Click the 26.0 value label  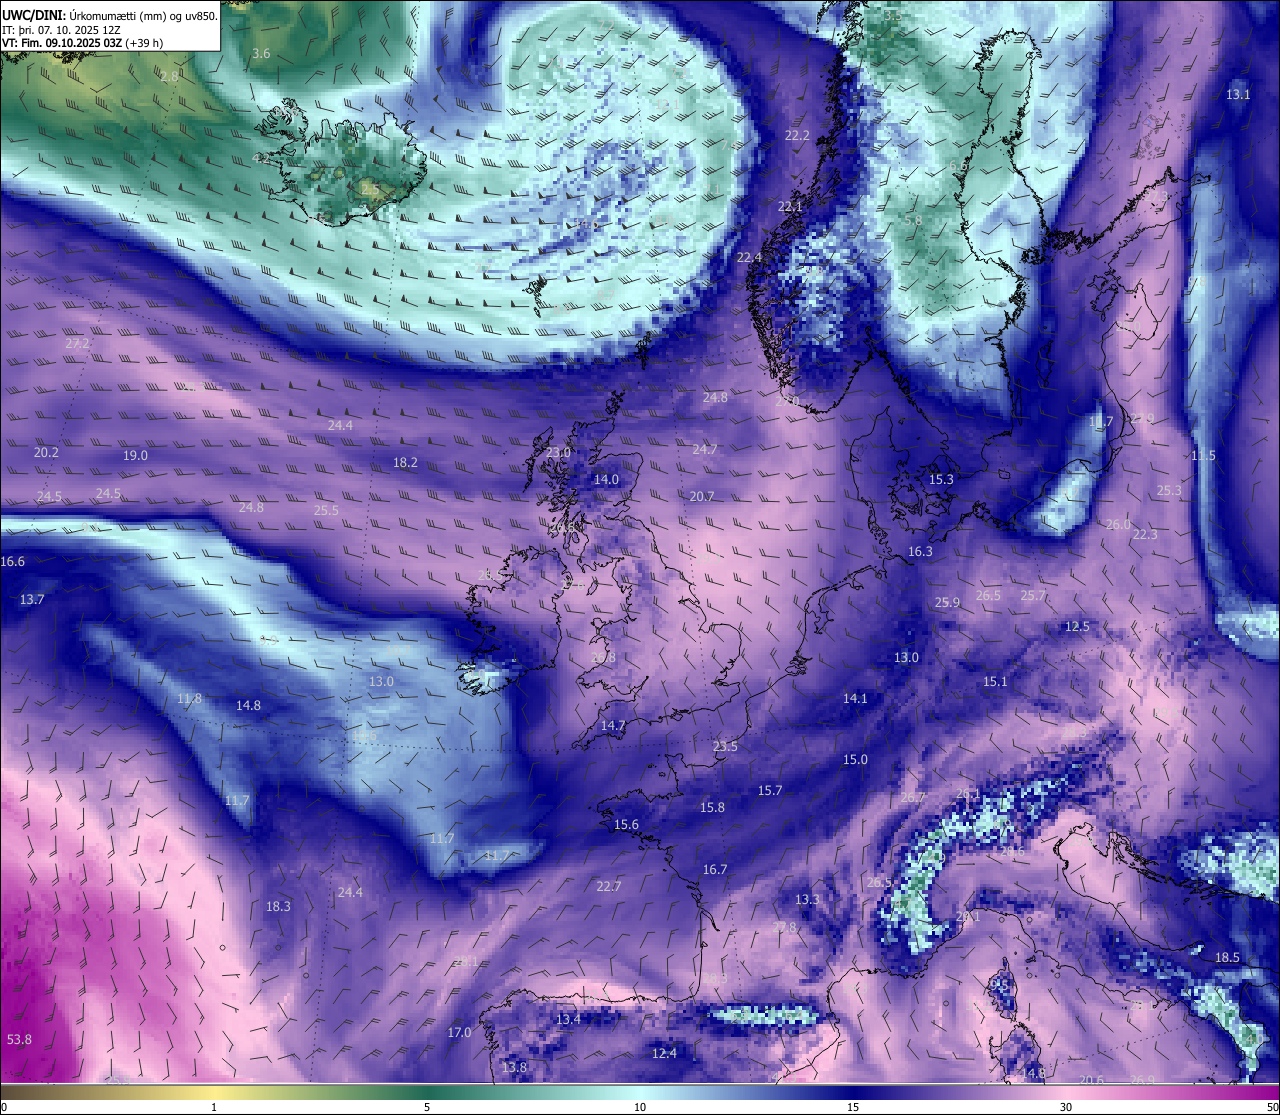pos(1118,524)
